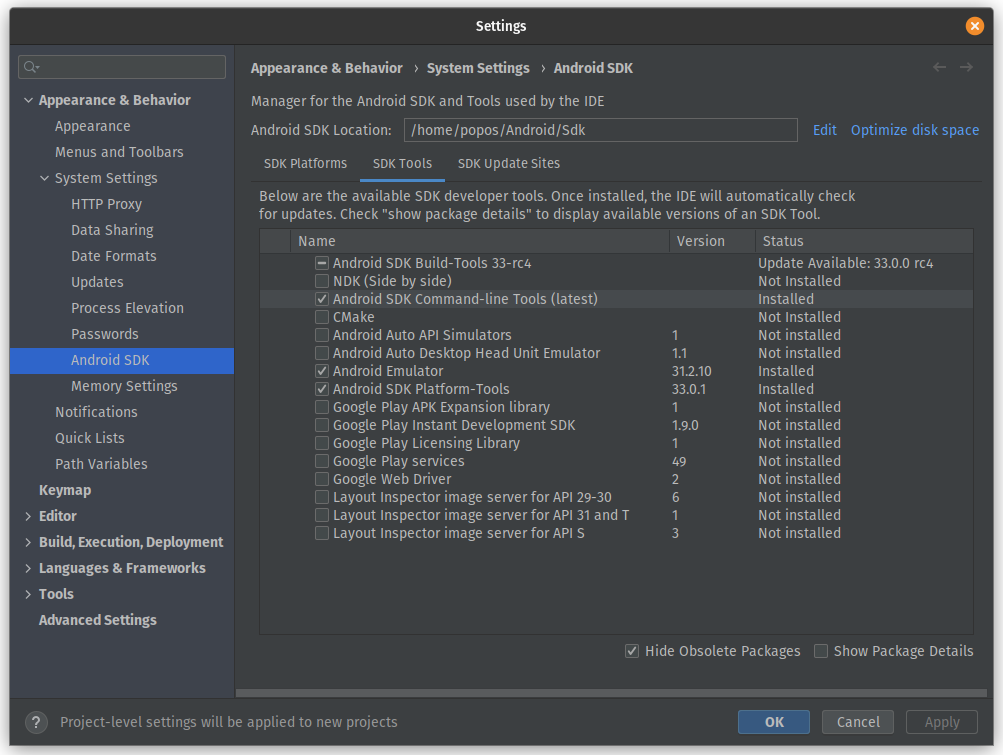Close the Settings dialog with orange X
Image resolution: width=1003 pixels, height=755 pixels.
[974, 26]
